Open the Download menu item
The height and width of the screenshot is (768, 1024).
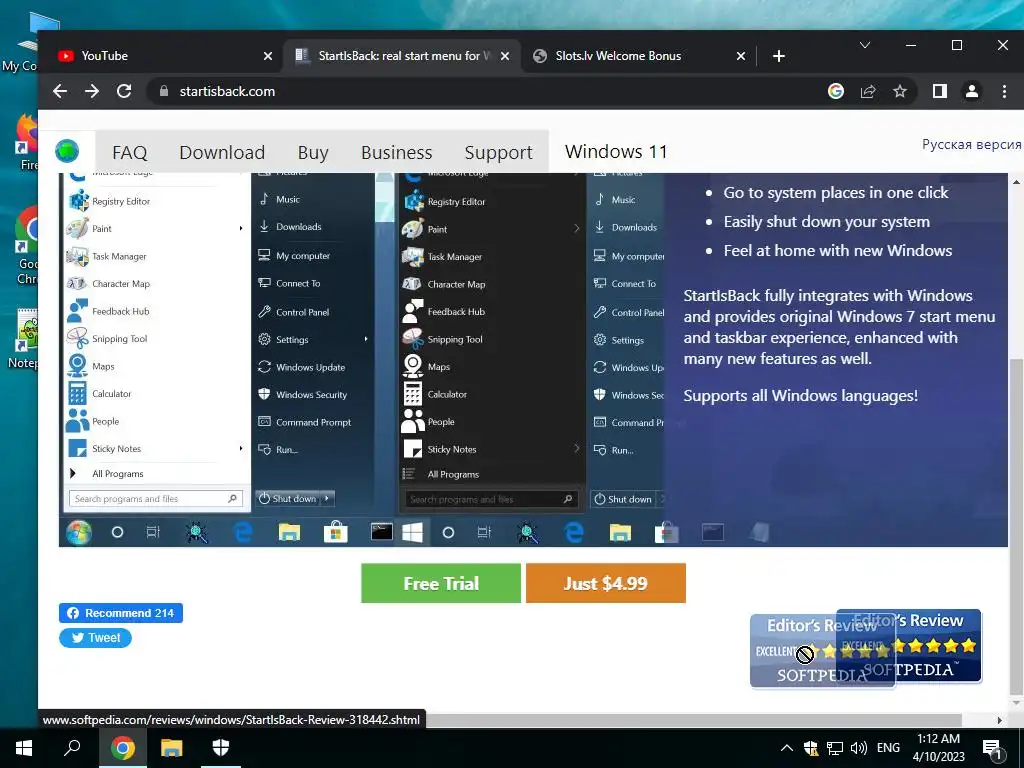coord(222,152)
